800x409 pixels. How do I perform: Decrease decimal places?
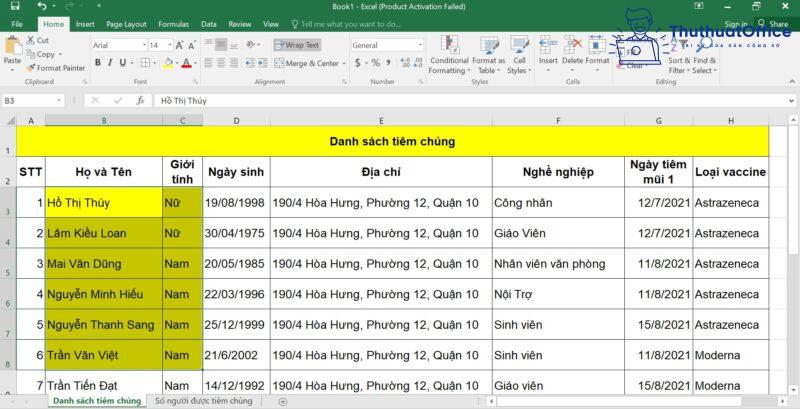point(418,63)
